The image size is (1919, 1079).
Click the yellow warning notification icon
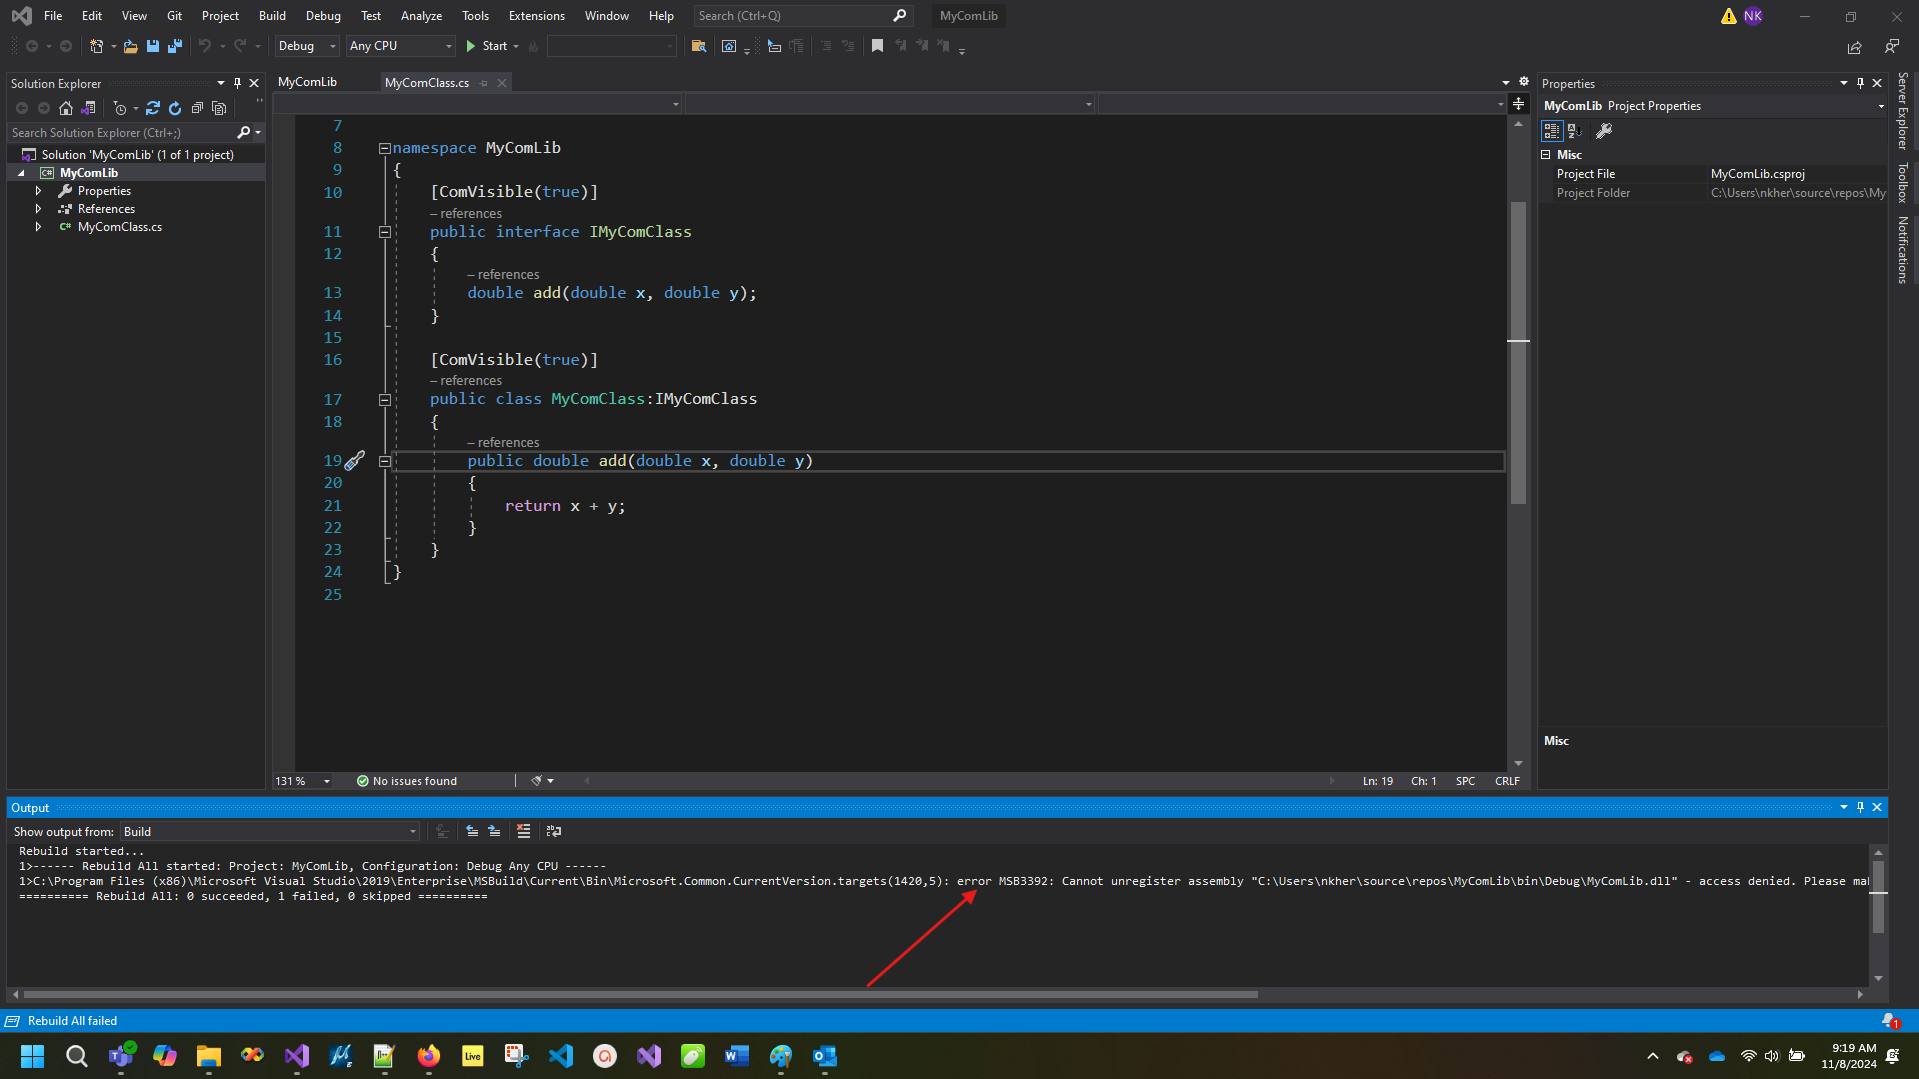click(x=1728, y=16)
